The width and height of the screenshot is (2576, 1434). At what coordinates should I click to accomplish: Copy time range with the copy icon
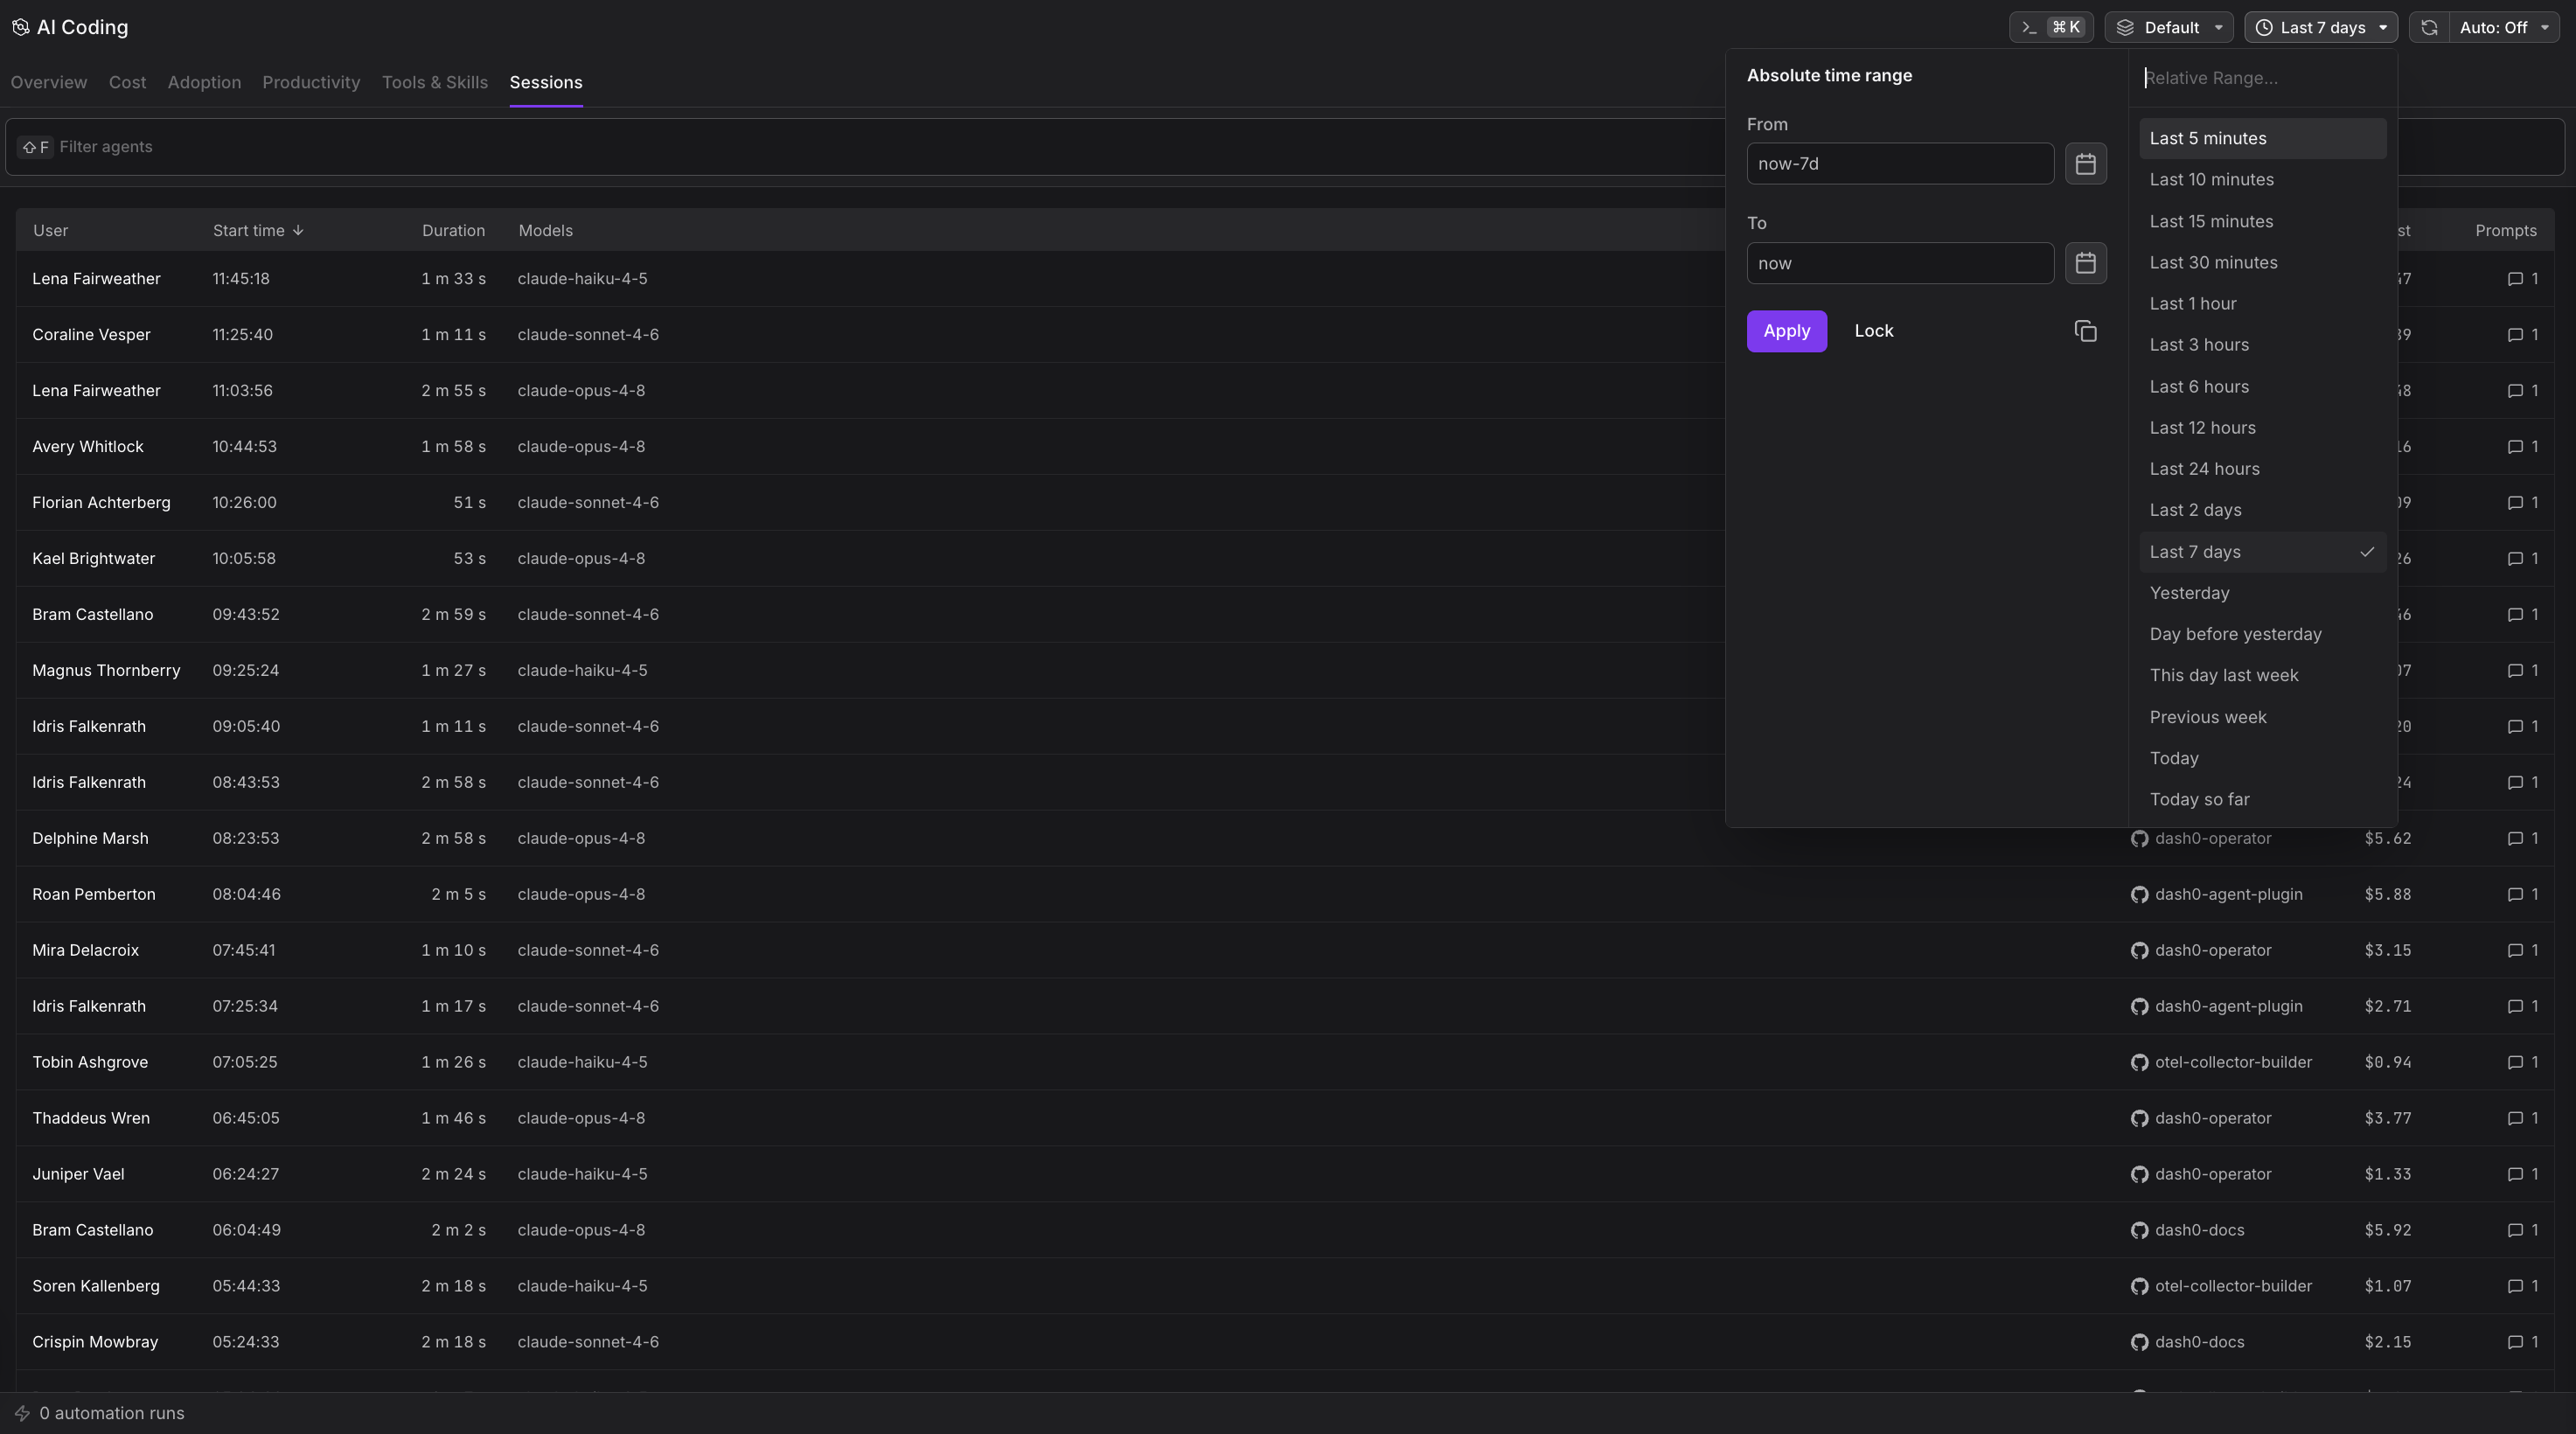pos(2085,331)
